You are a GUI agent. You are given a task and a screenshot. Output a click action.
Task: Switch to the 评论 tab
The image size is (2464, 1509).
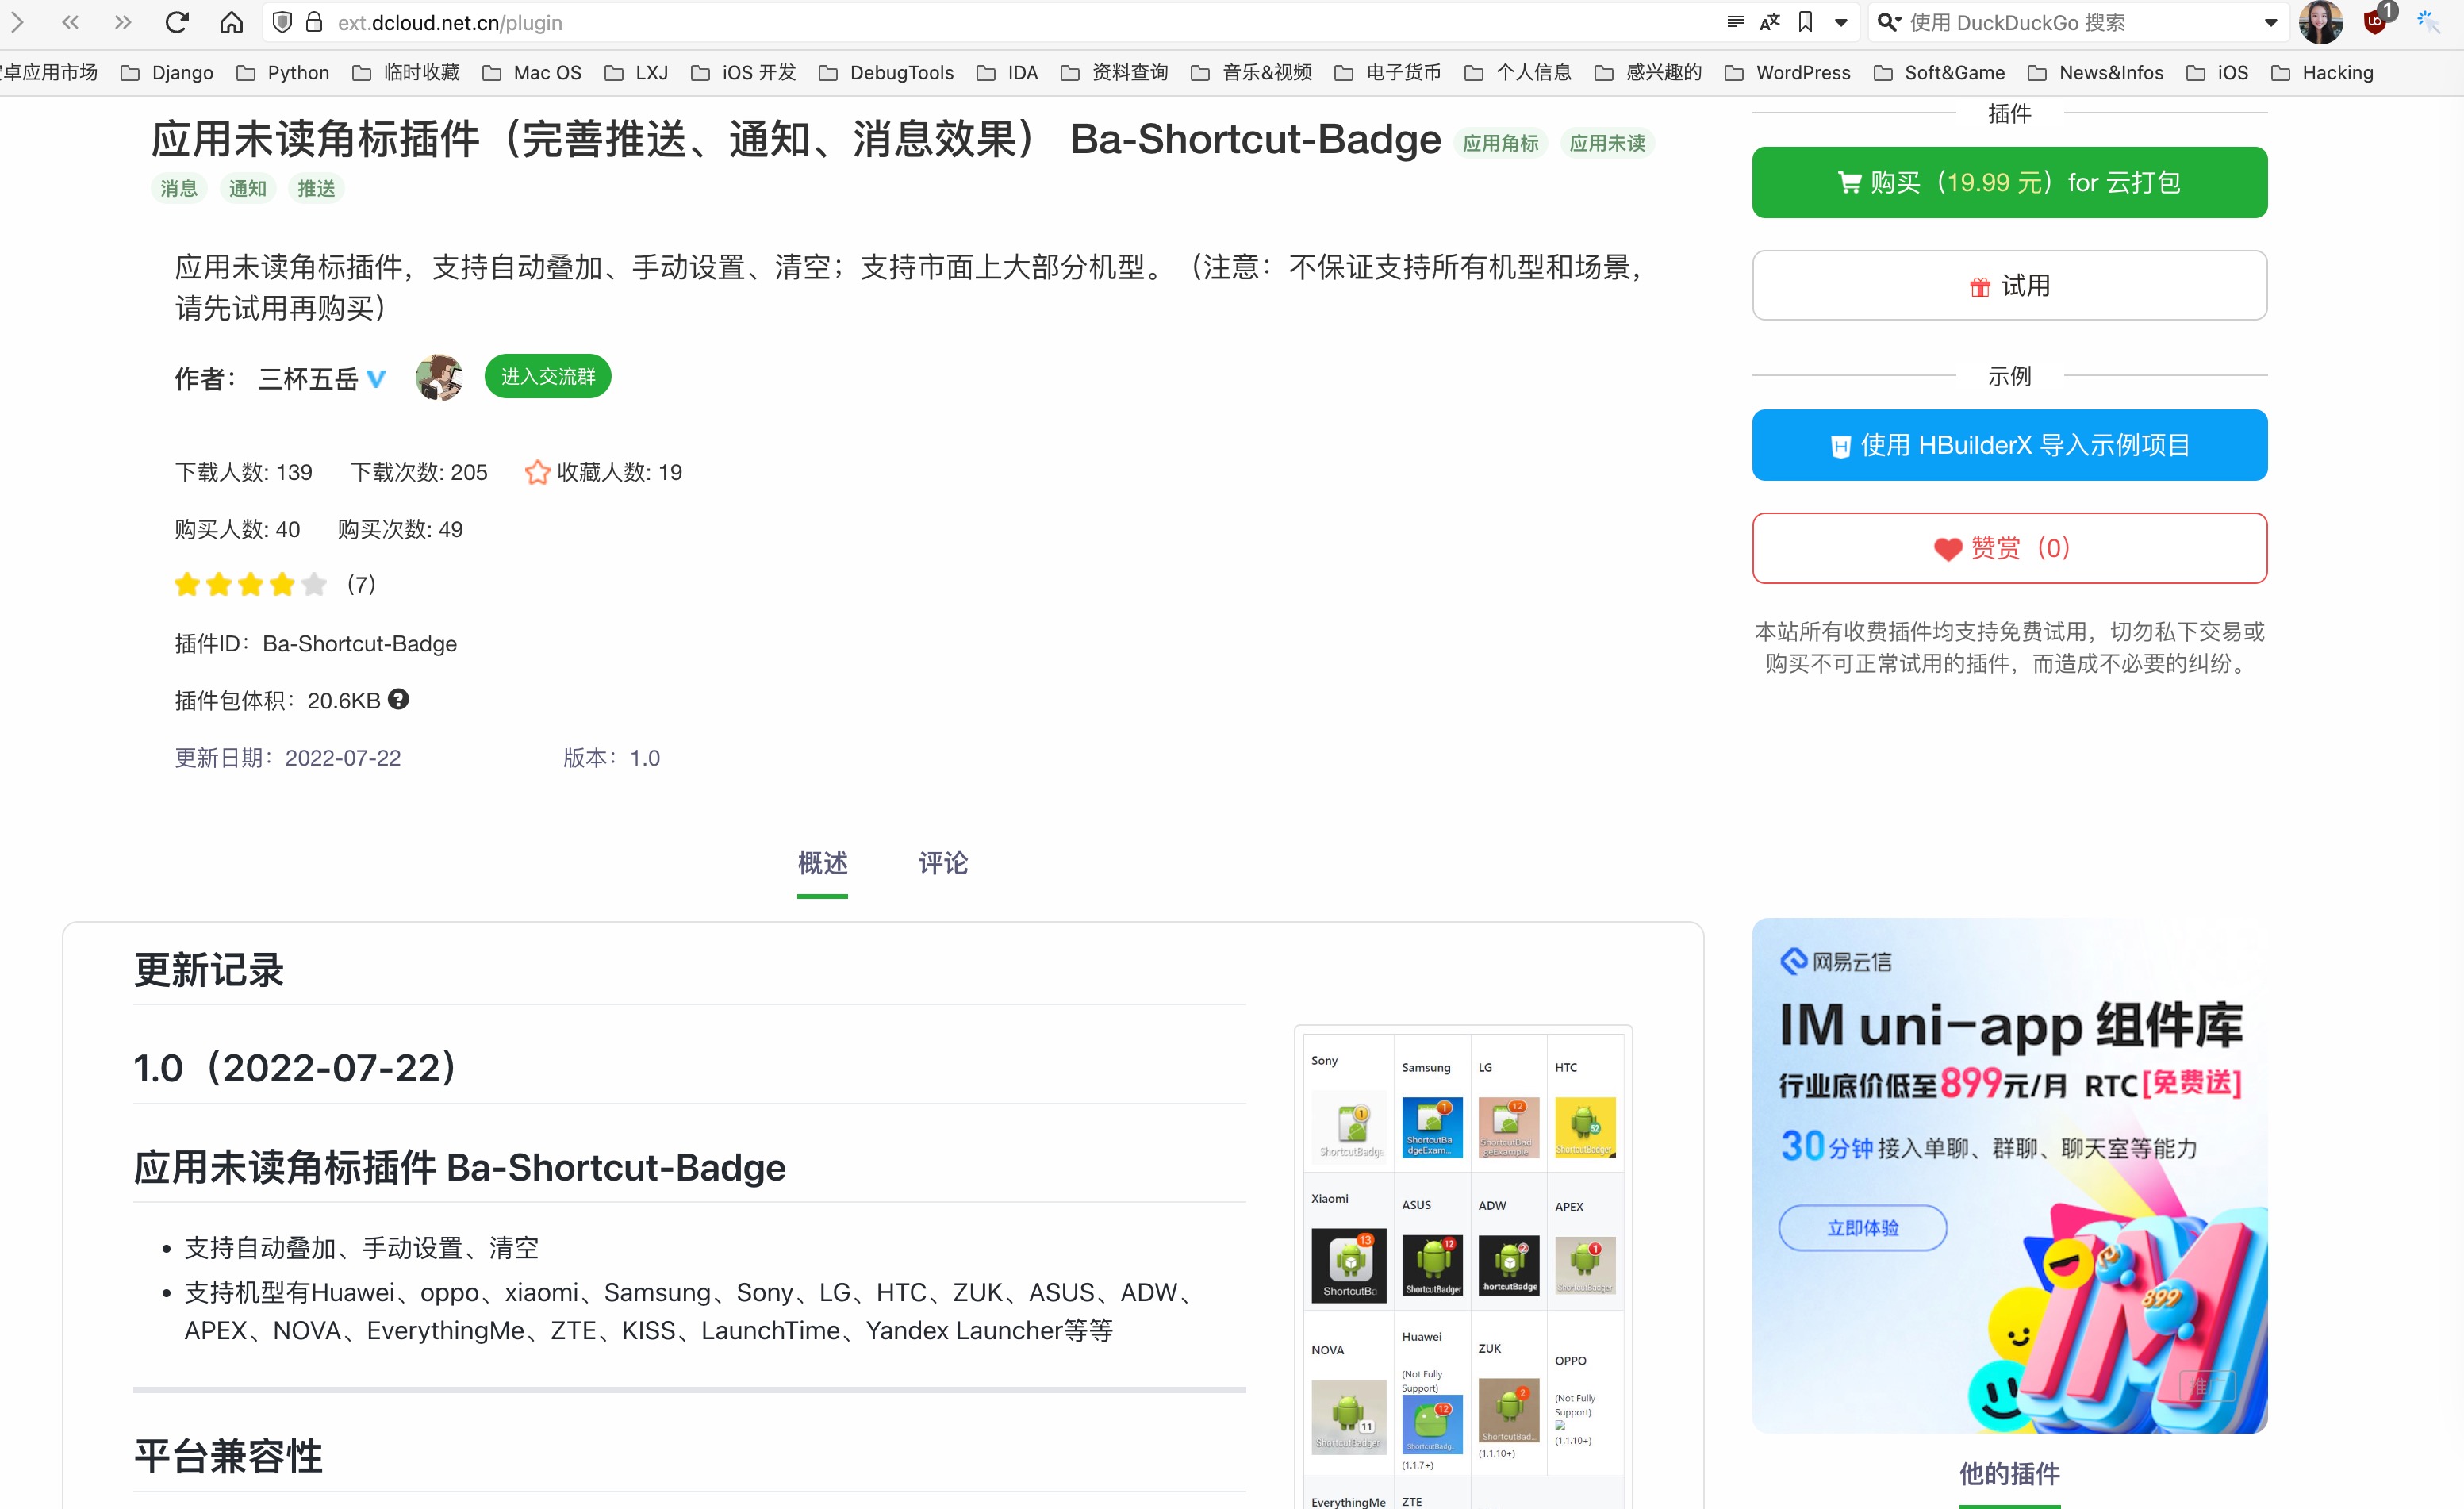[943, 862]
